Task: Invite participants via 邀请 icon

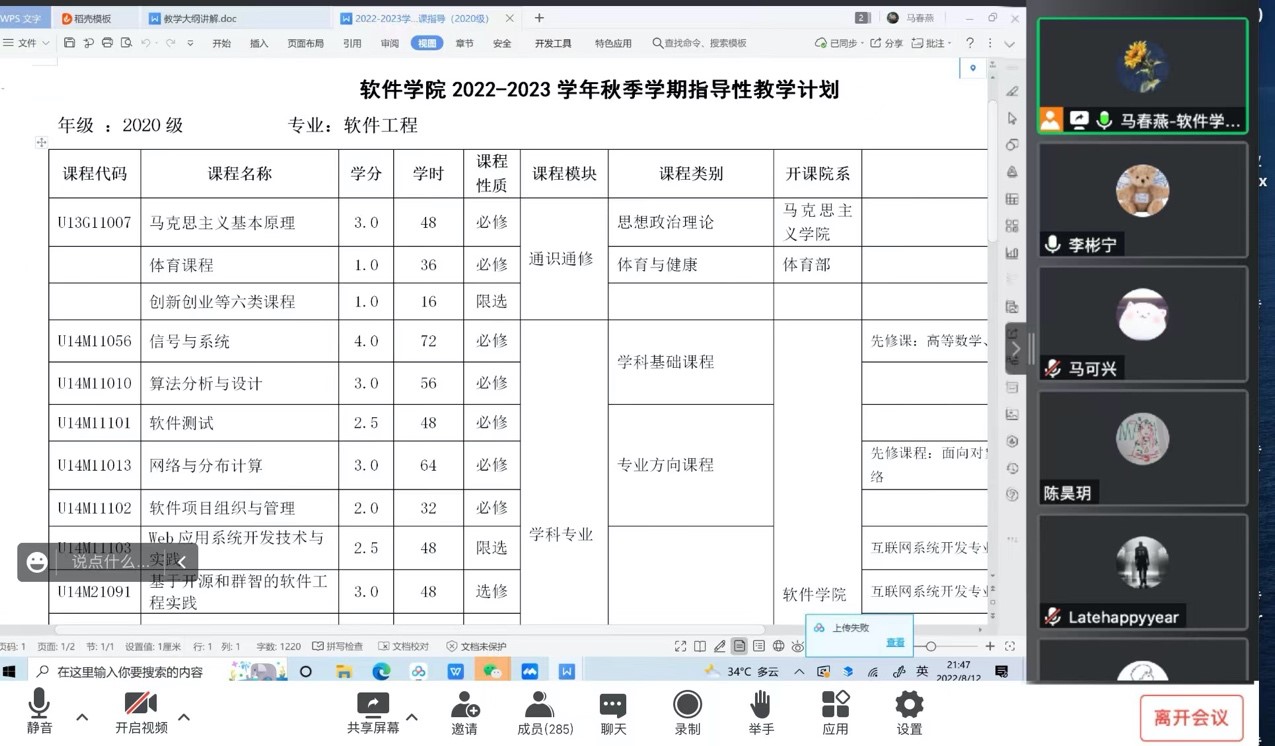Action: 465,712
